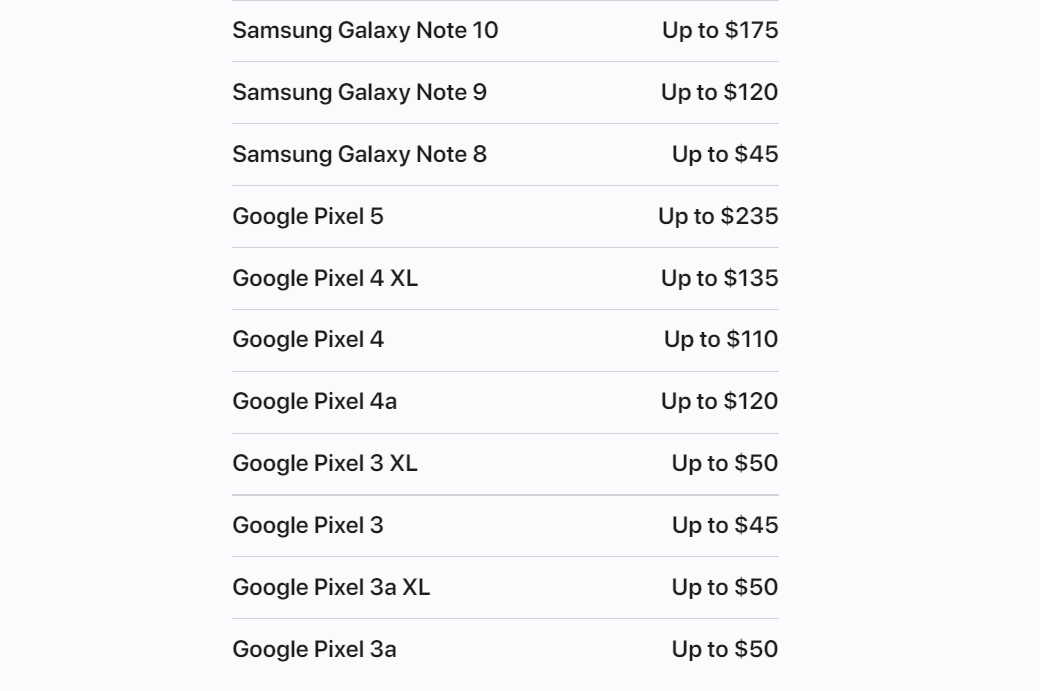Click Up to $120 beside Galaxy Note 9
The height and width of the screenshot is (691, 1040).
click(x=720, y=92)
